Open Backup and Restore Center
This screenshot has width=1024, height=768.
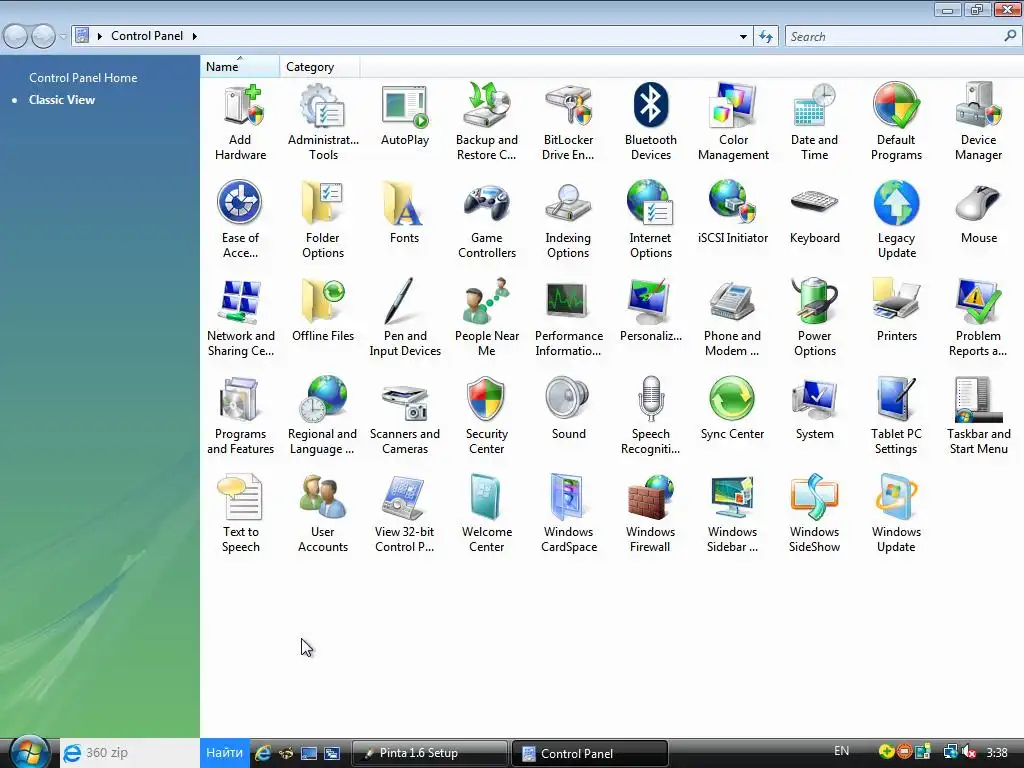487,121
